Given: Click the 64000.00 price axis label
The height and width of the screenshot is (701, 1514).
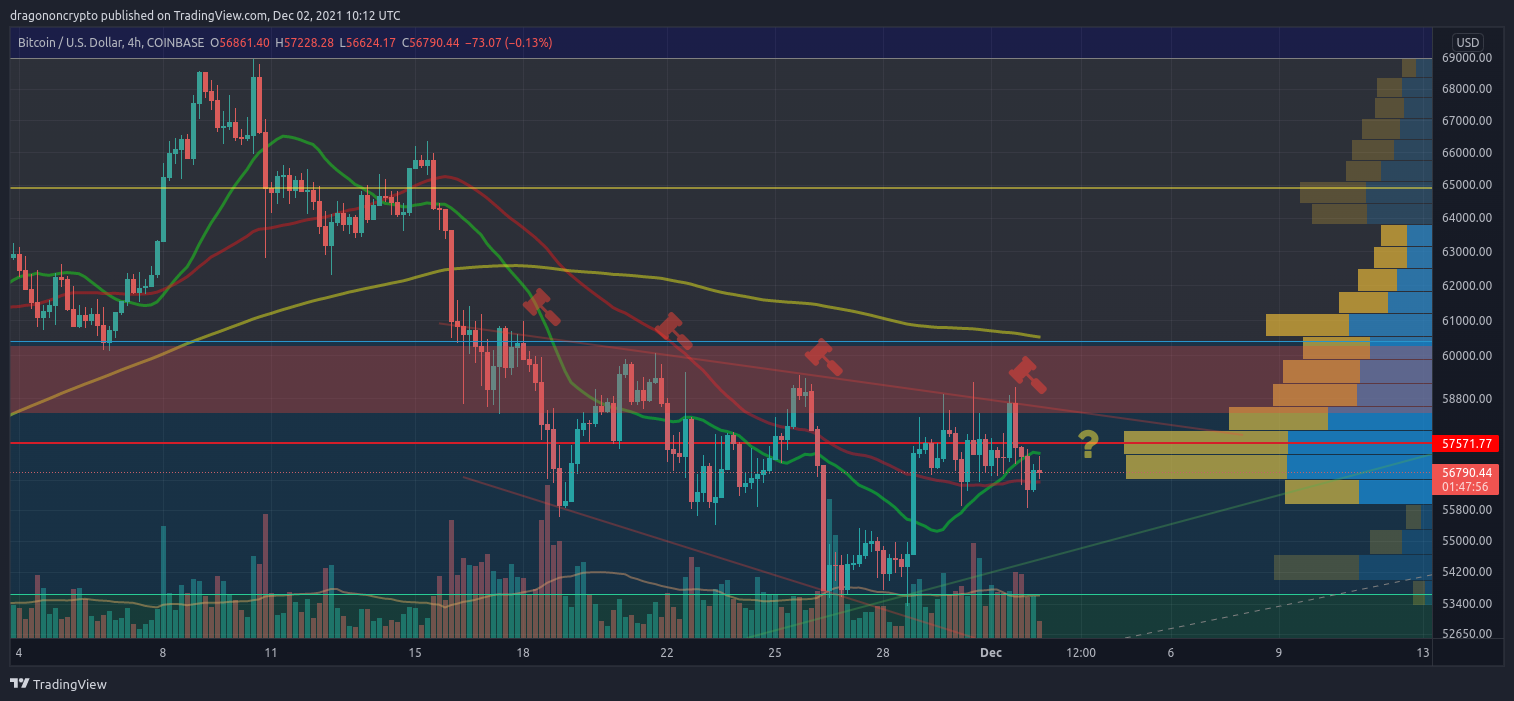Looking at the screenshot, I should pyautogui.click(x=1467, y=218).
